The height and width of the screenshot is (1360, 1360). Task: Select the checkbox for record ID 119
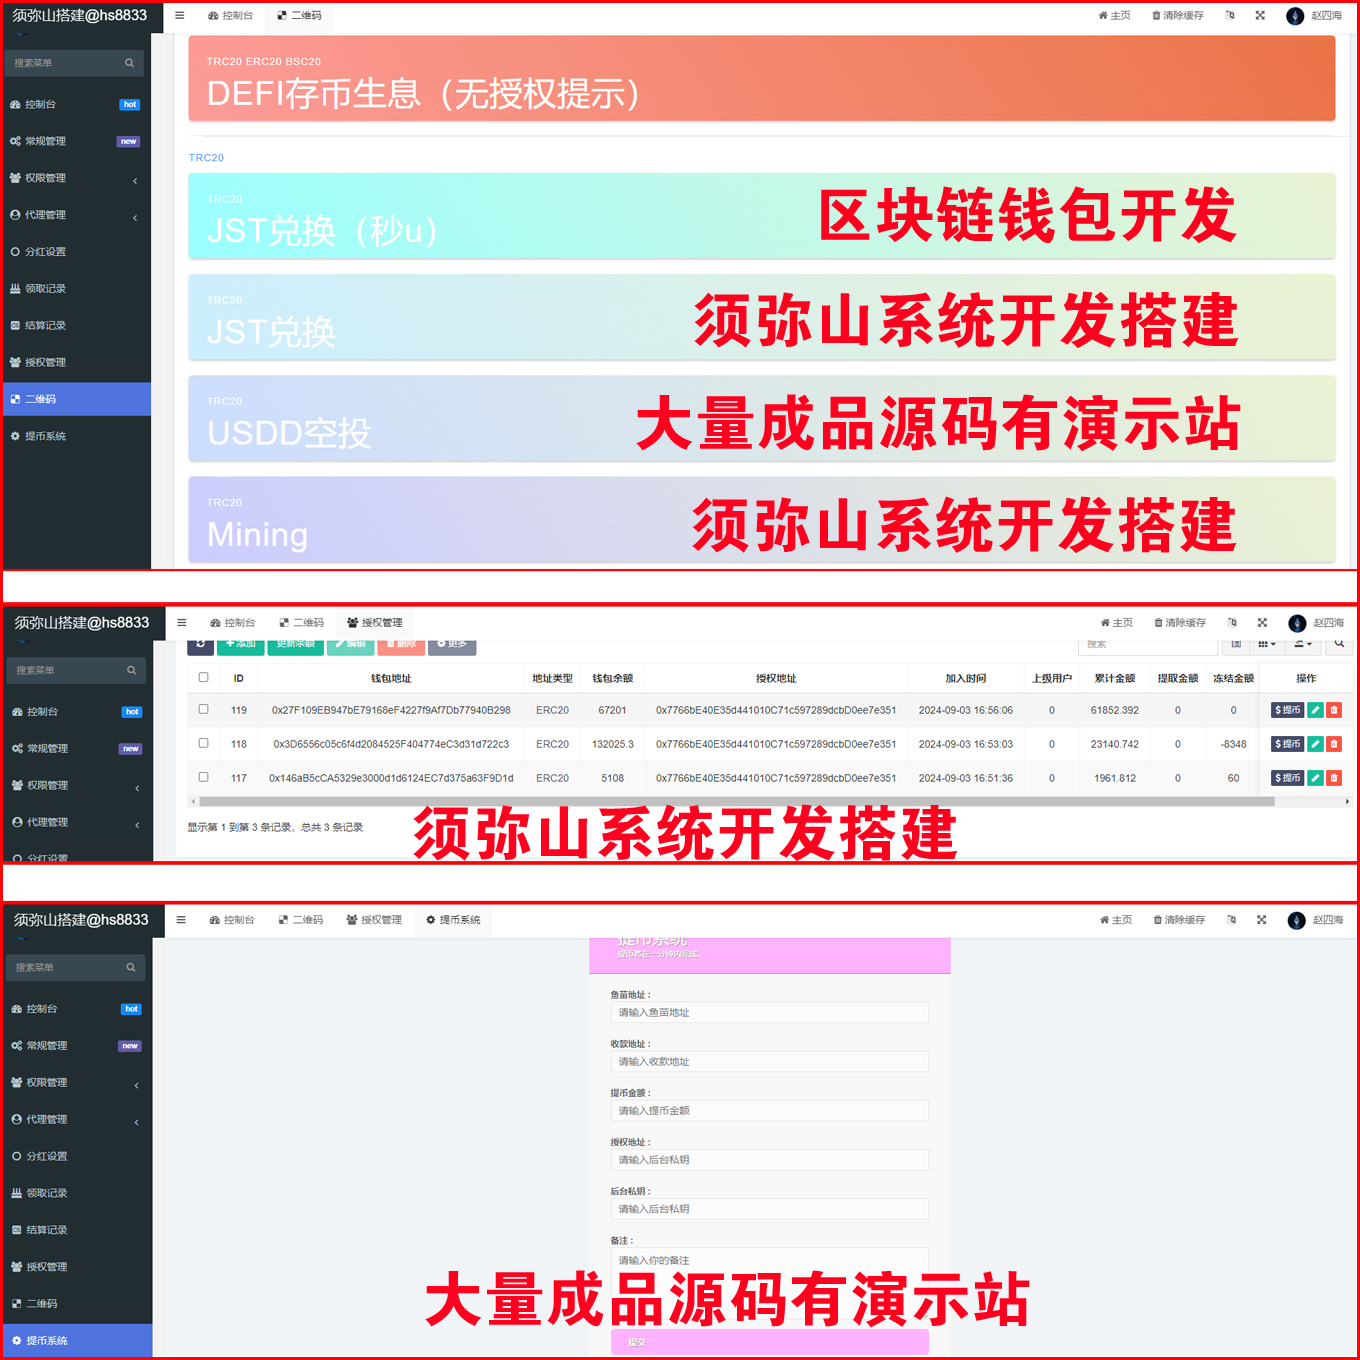tap(203, 710)
